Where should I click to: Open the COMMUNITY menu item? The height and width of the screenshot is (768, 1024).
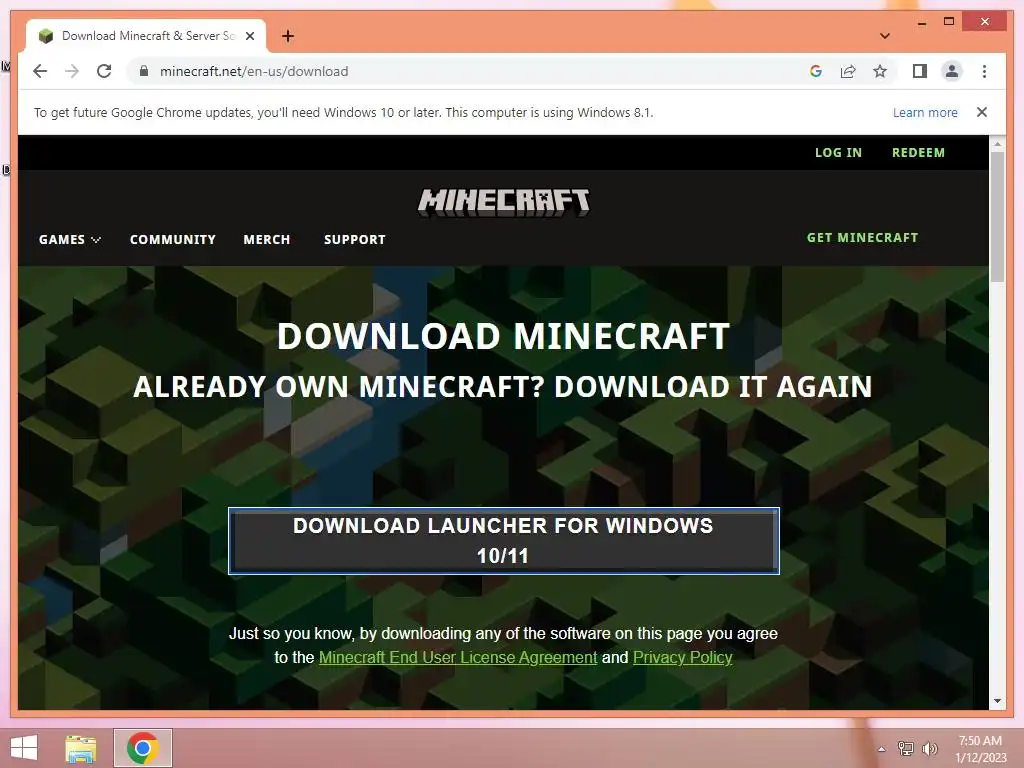click(172, 240)
